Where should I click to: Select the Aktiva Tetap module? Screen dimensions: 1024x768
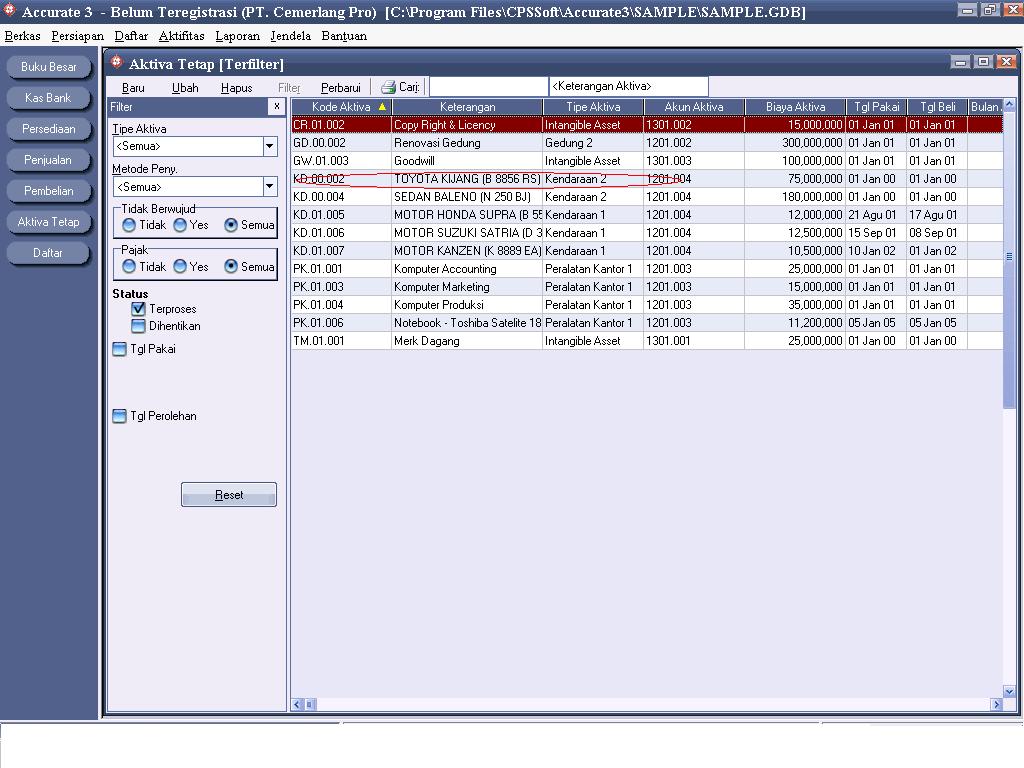49,222
